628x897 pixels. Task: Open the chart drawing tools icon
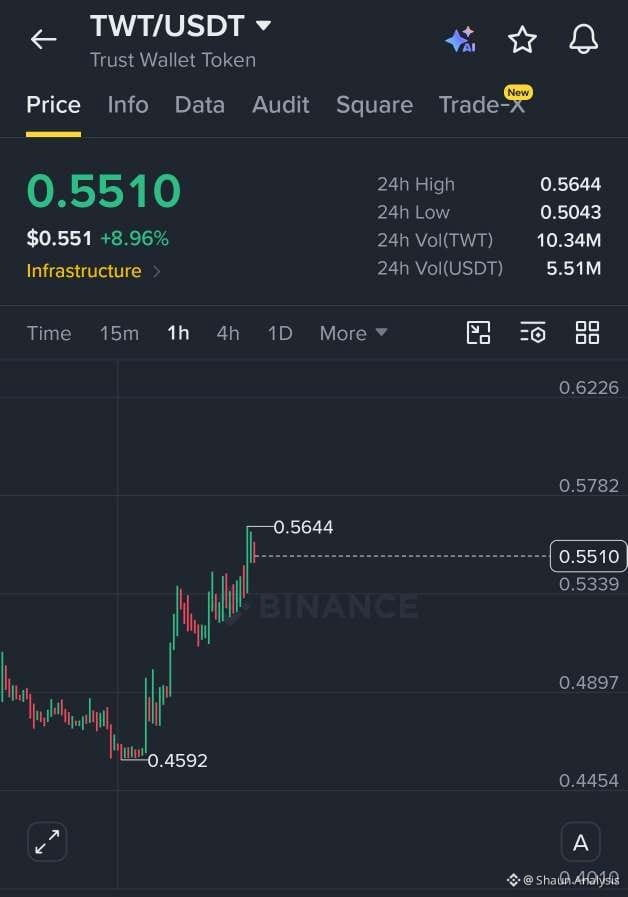click(478, 332)
